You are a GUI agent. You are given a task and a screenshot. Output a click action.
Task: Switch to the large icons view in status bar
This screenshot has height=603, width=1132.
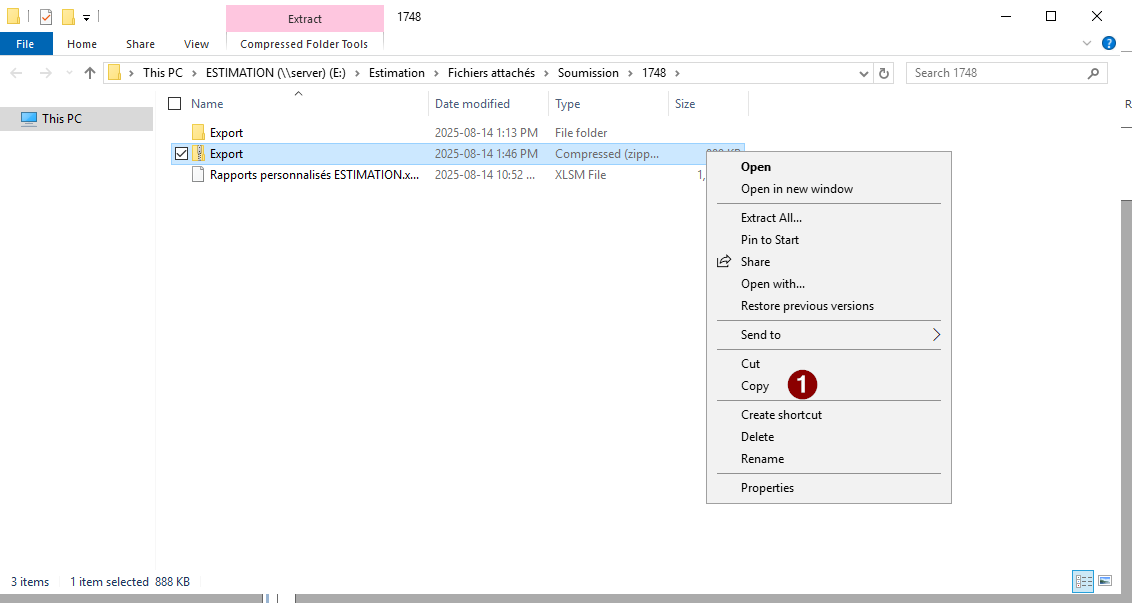1105,581
